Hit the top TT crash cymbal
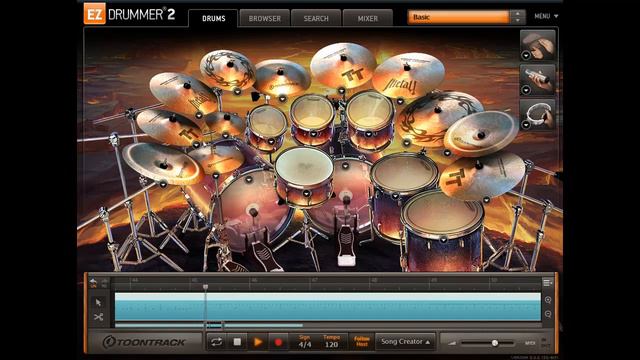The height and width of the screenshot is (360, 640). tap(343, 65)
